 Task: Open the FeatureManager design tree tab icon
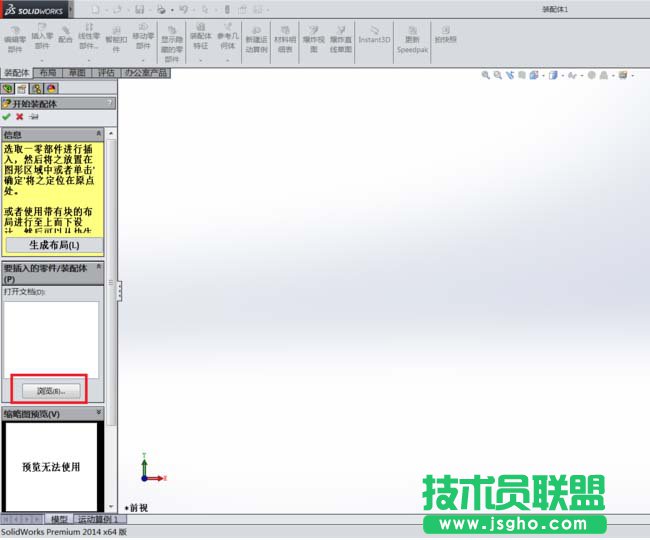7,88
